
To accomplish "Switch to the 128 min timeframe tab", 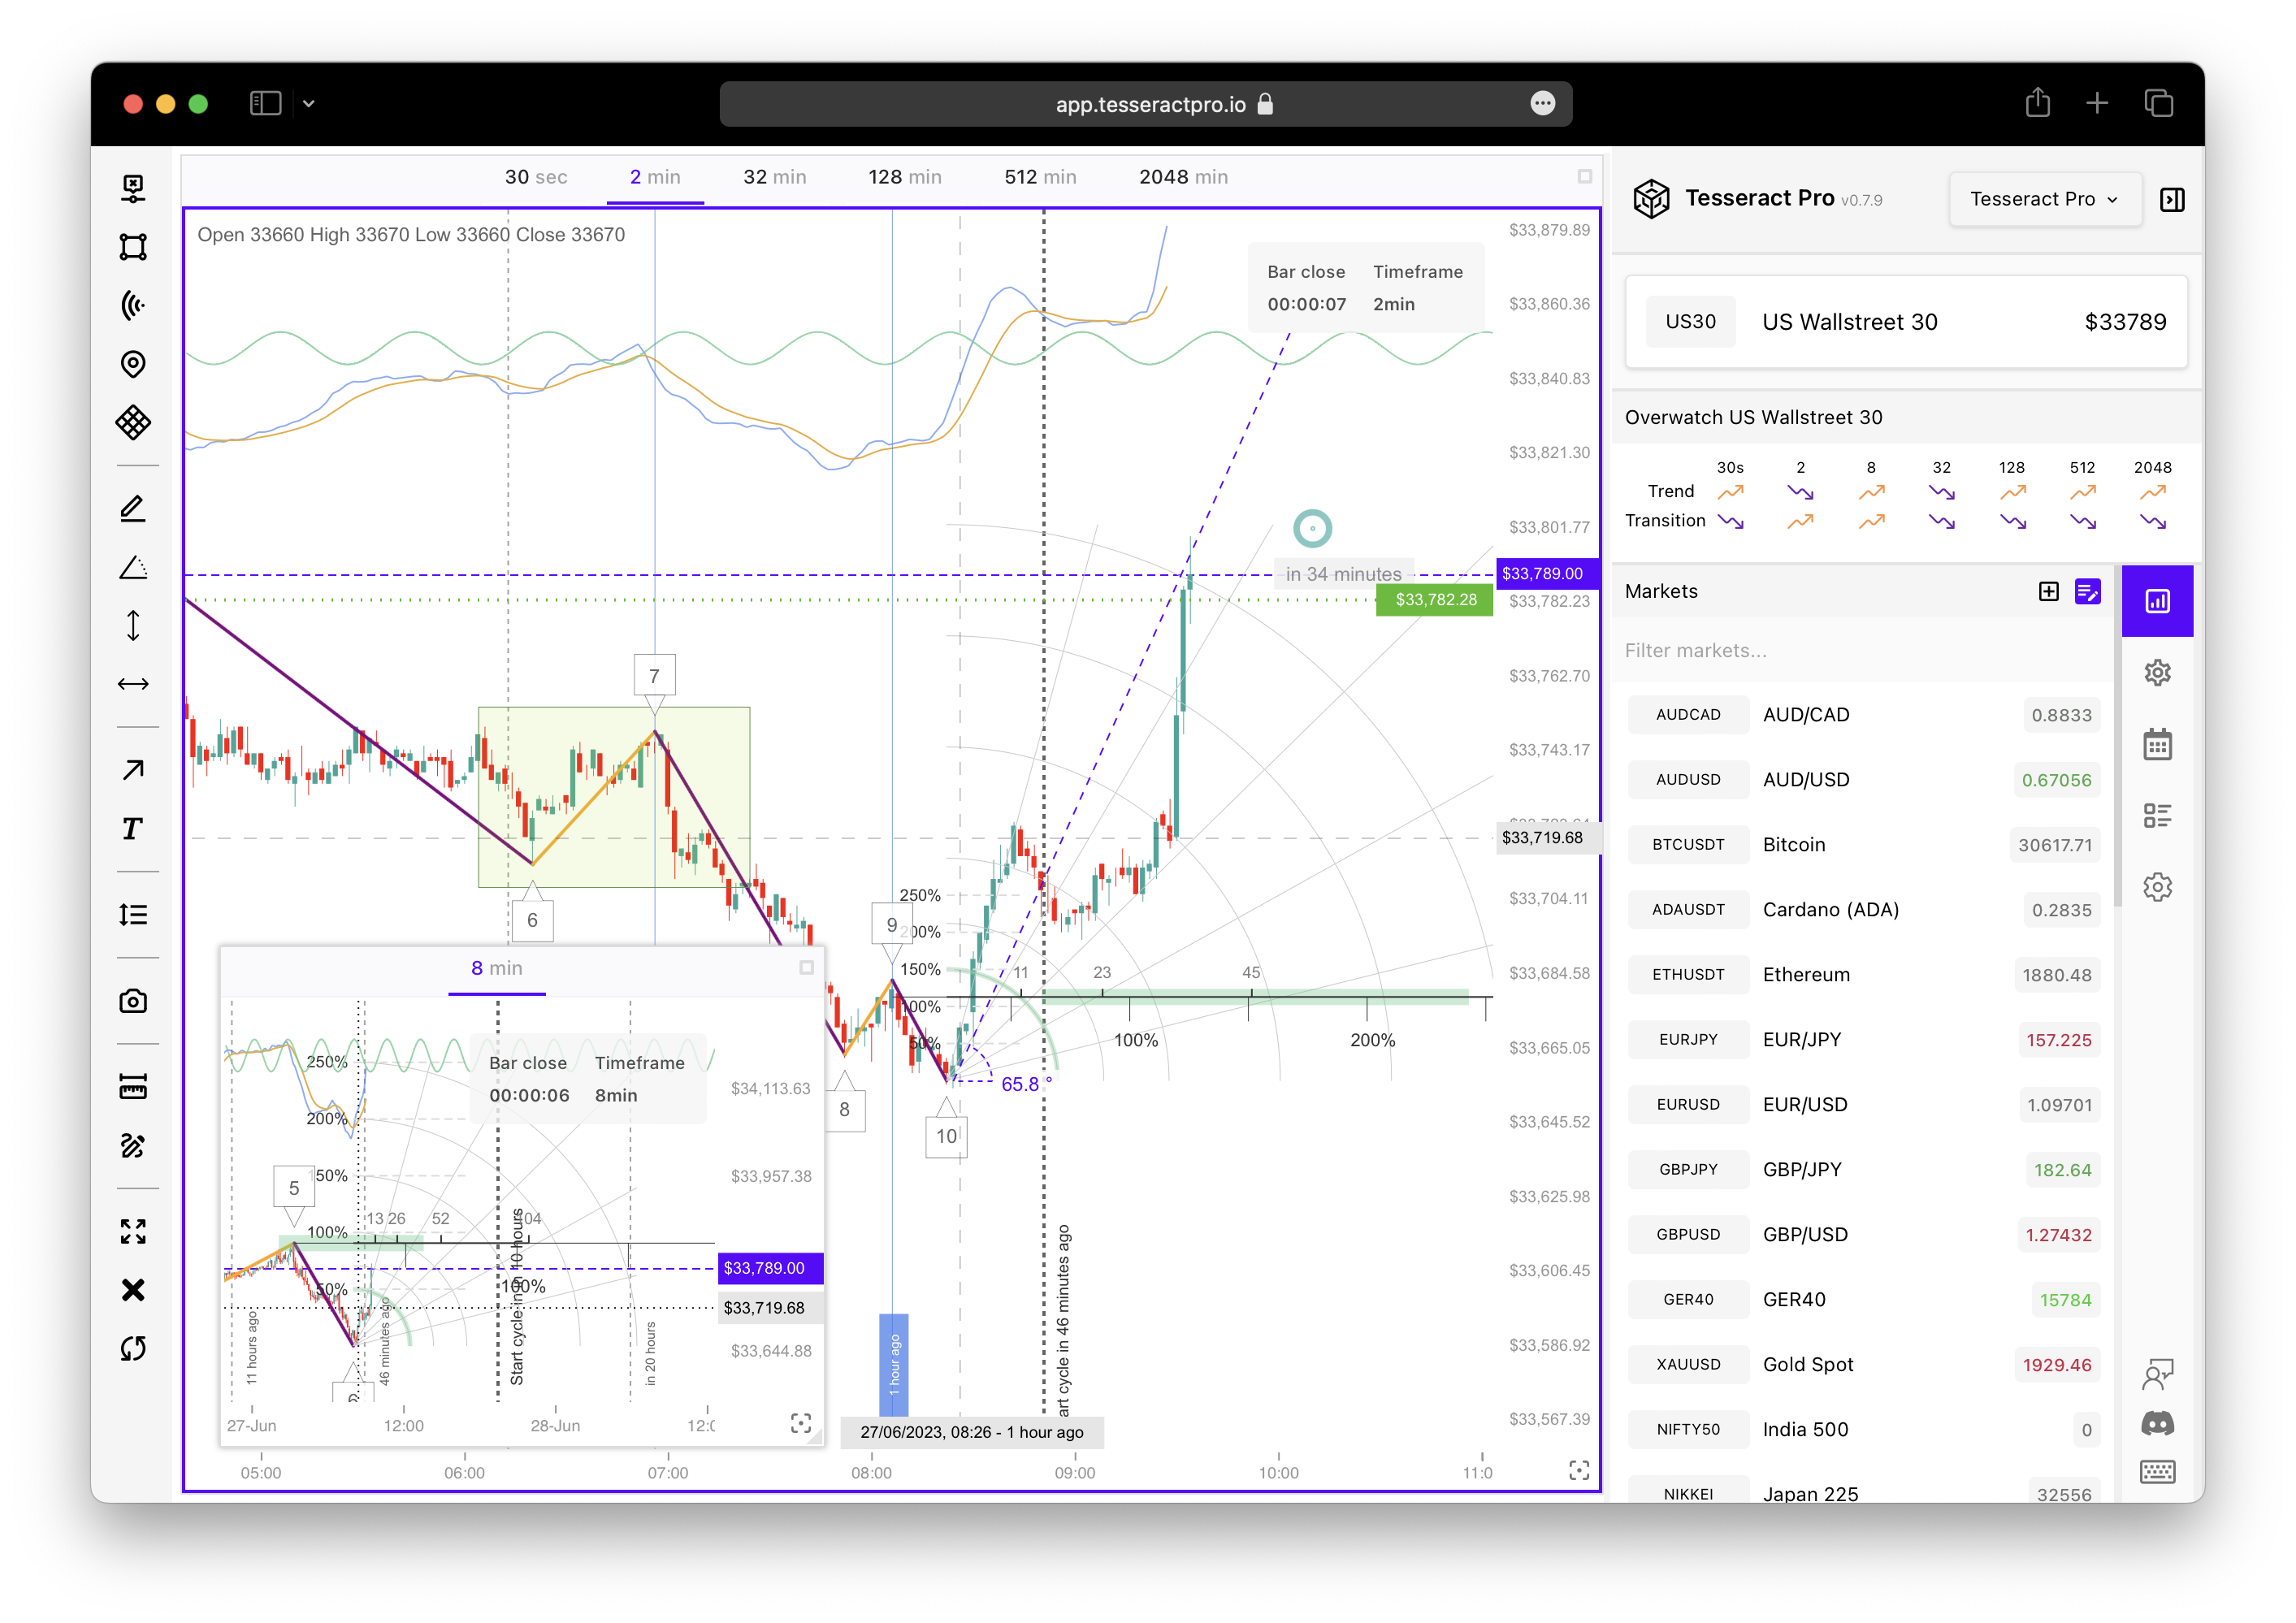I will pyautogui.click(x=905, y=177).
